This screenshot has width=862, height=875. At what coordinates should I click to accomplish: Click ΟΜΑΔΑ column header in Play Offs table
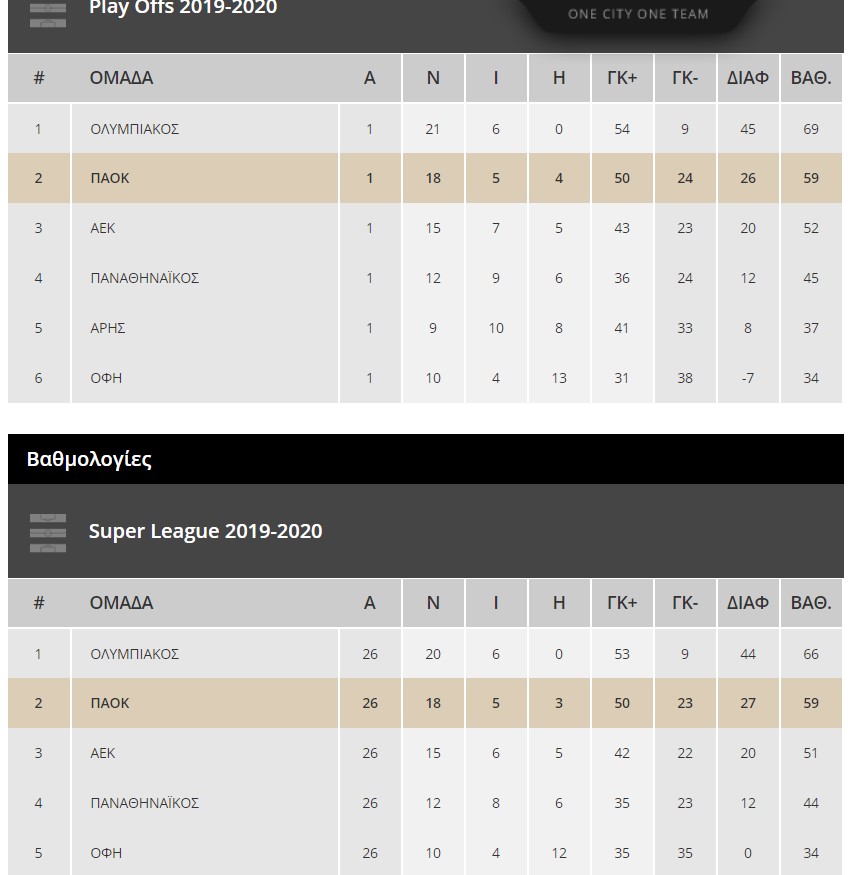tap(121, 78)
